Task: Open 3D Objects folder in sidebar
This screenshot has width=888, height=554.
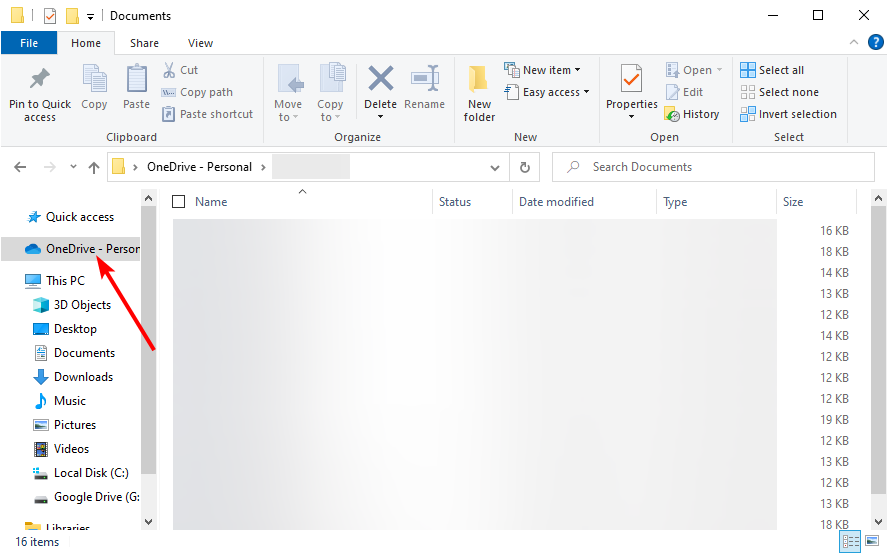Action: click(x=72, y=305)
